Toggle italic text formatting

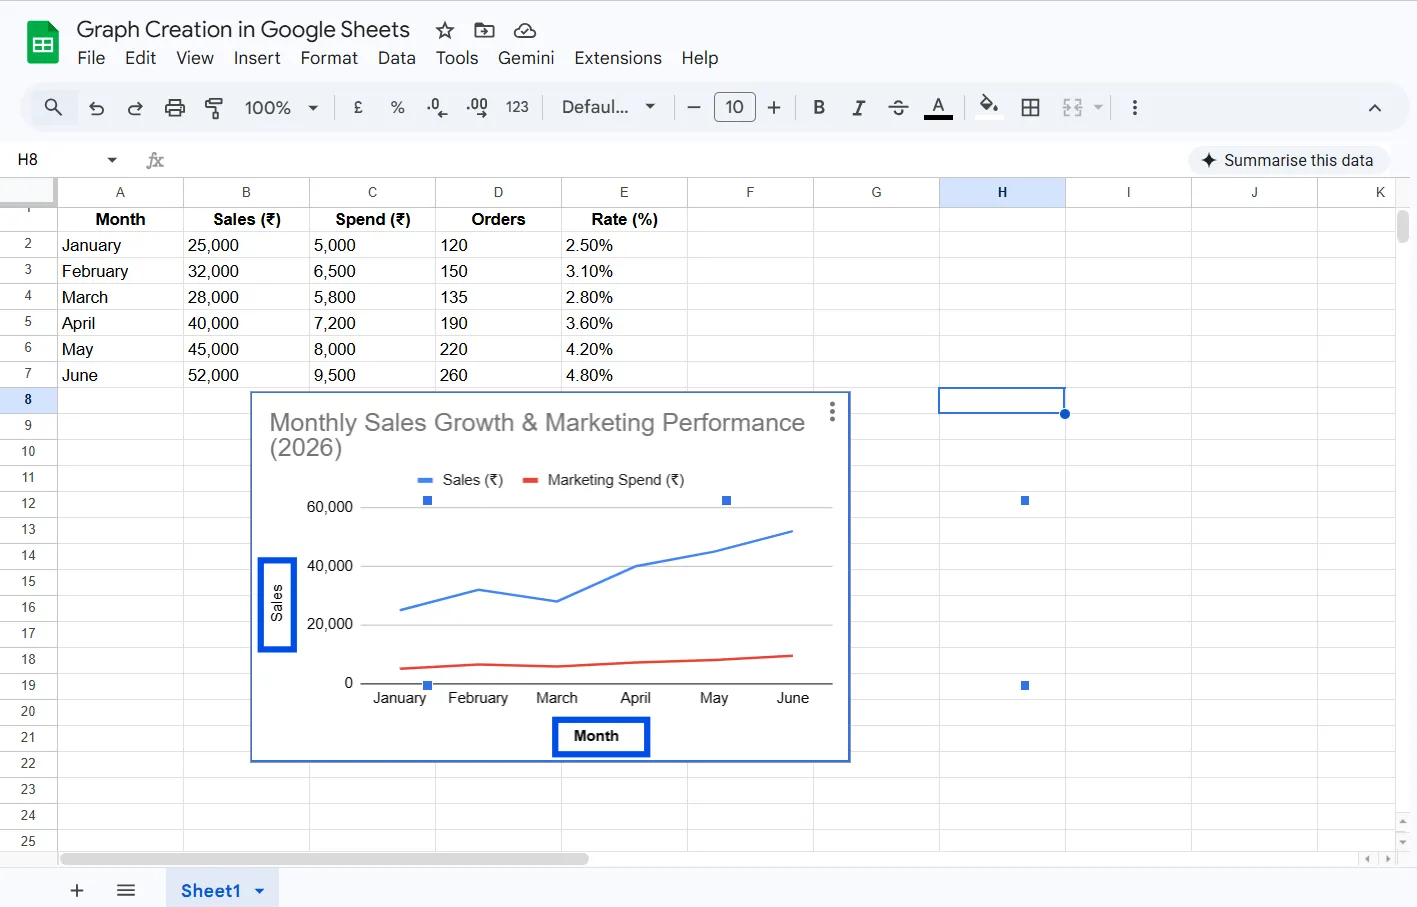coord(858,108)
